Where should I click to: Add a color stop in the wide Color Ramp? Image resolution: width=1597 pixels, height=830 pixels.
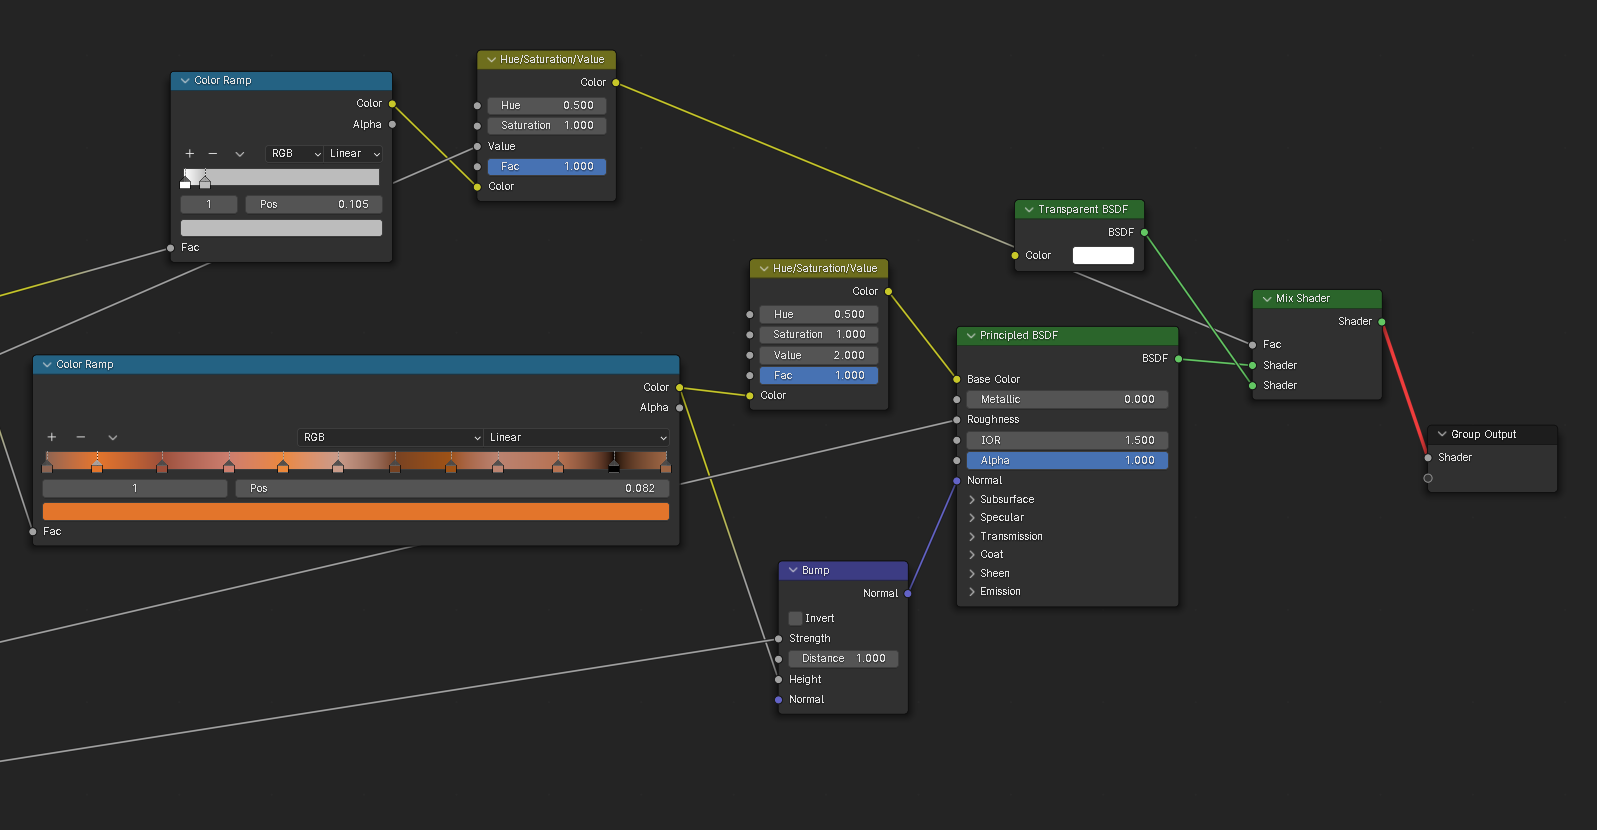[52, 437]
